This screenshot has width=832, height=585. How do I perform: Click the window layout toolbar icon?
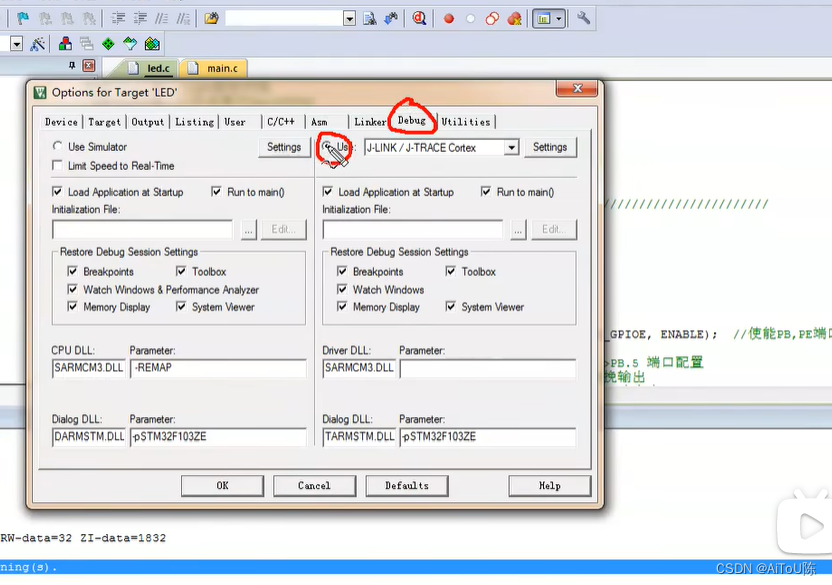pyautogui.click(x=543, y=19)
